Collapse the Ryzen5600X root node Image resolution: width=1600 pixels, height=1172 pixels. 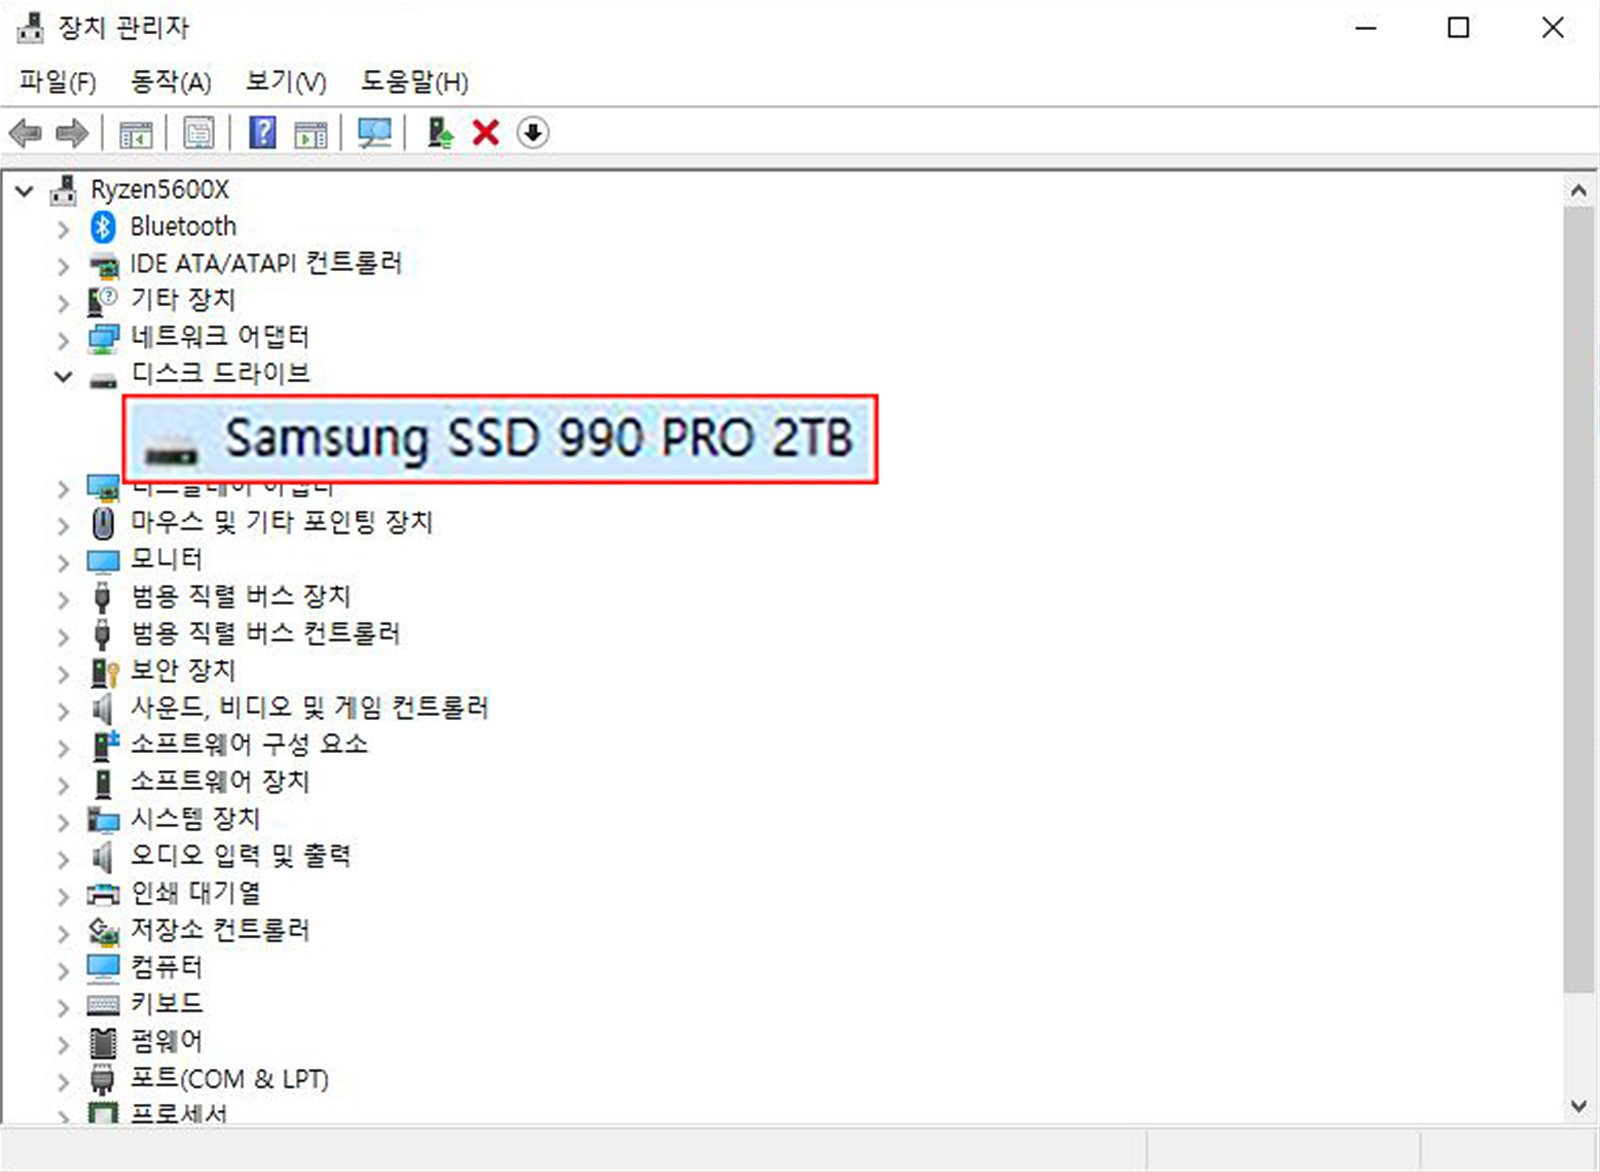click(x=25, y=190)
